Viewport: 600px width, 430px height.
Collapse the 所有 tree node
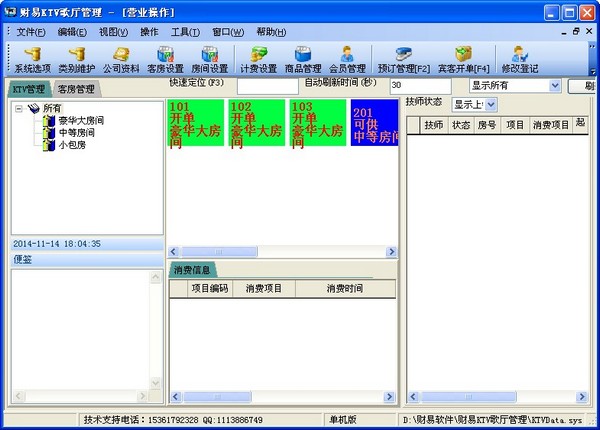18,109
